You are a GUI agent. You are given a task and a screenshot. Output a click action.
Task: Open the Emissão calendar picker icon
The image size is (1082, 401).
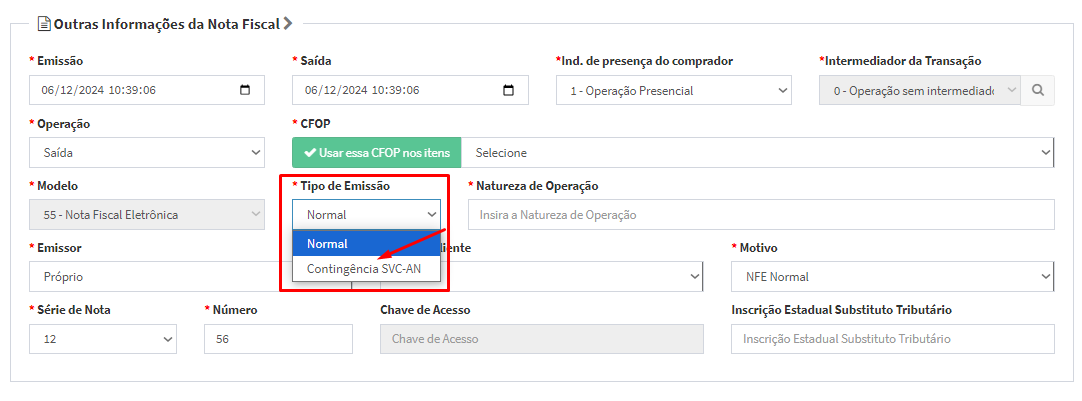point(246,90)
